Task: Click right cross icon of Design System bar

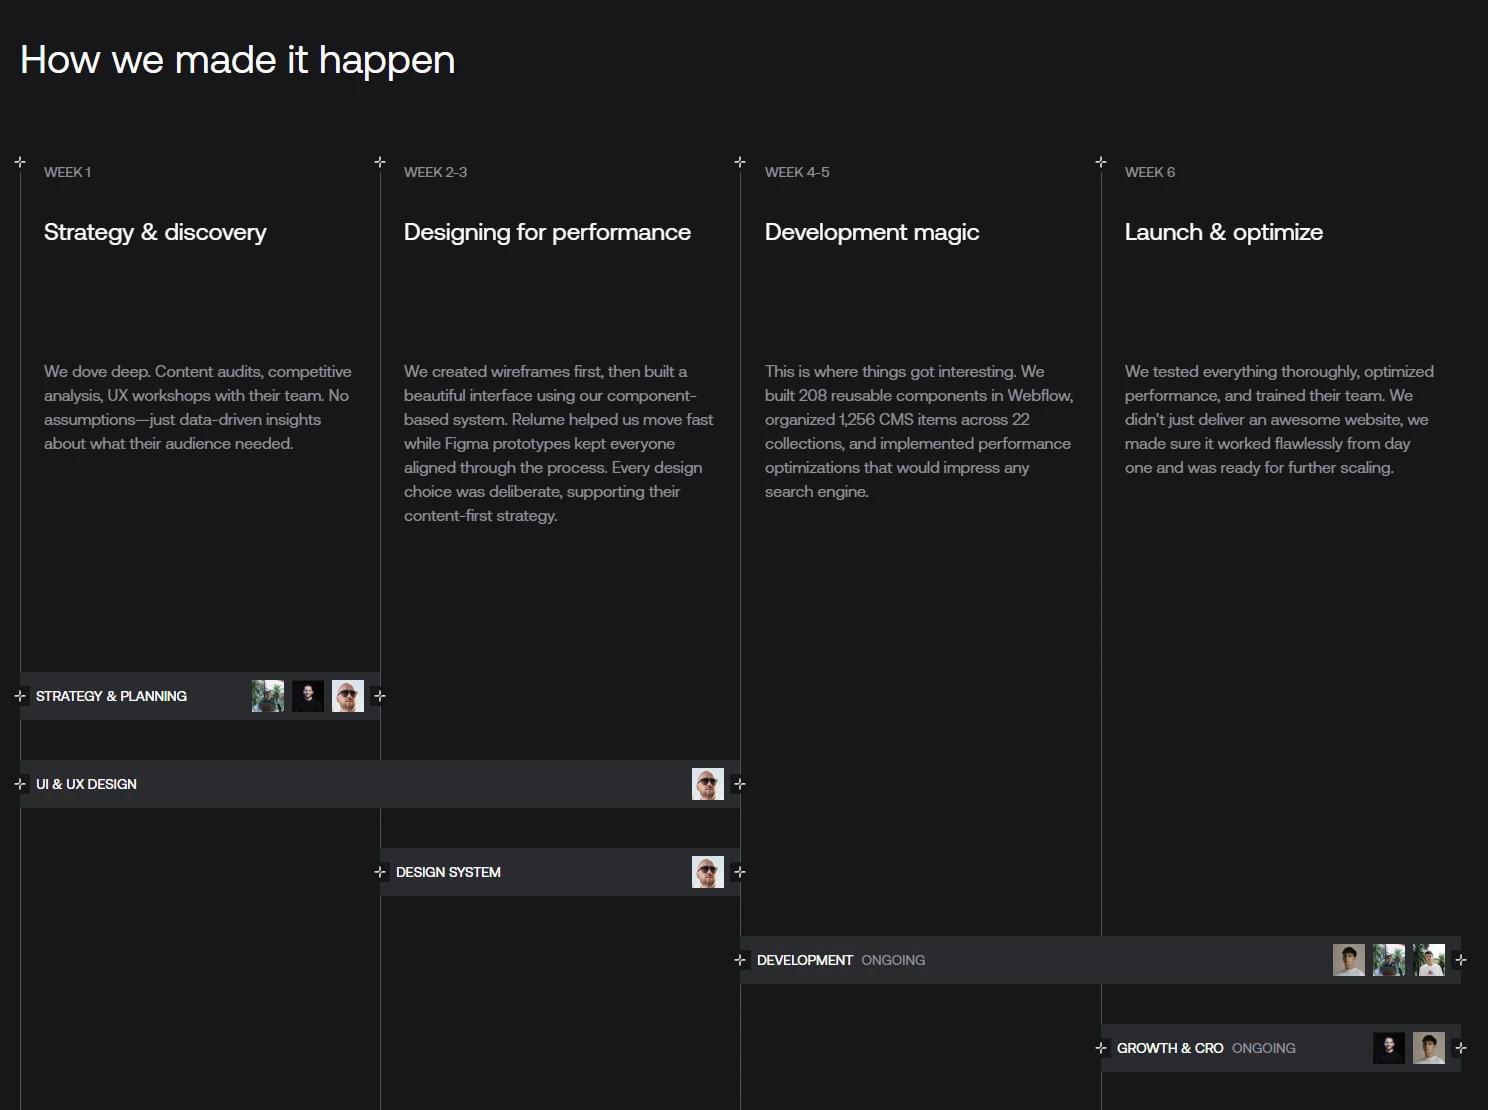Action: (740, 872)
